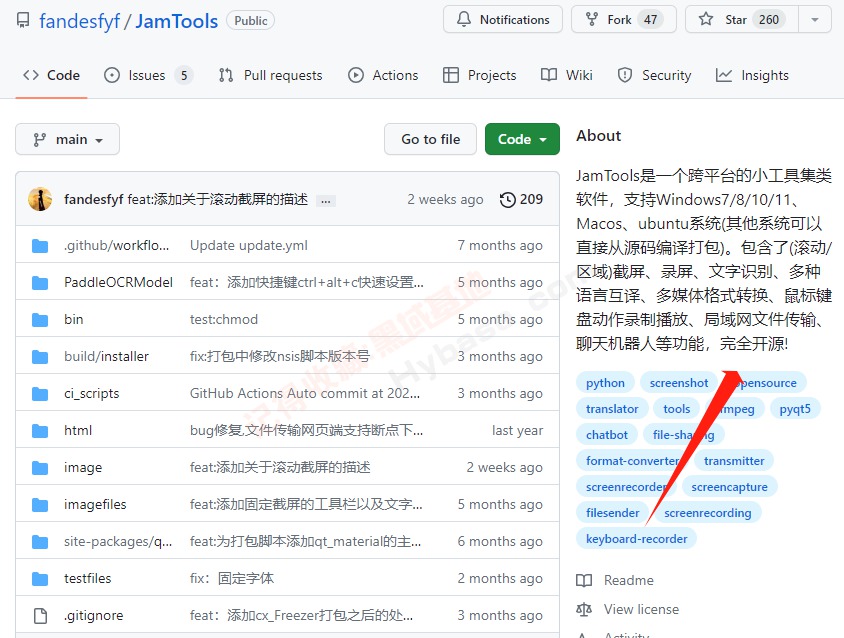Viewport: 844px width, 638px height.
Task: Click folder icon of bin row
Action: 40,320
